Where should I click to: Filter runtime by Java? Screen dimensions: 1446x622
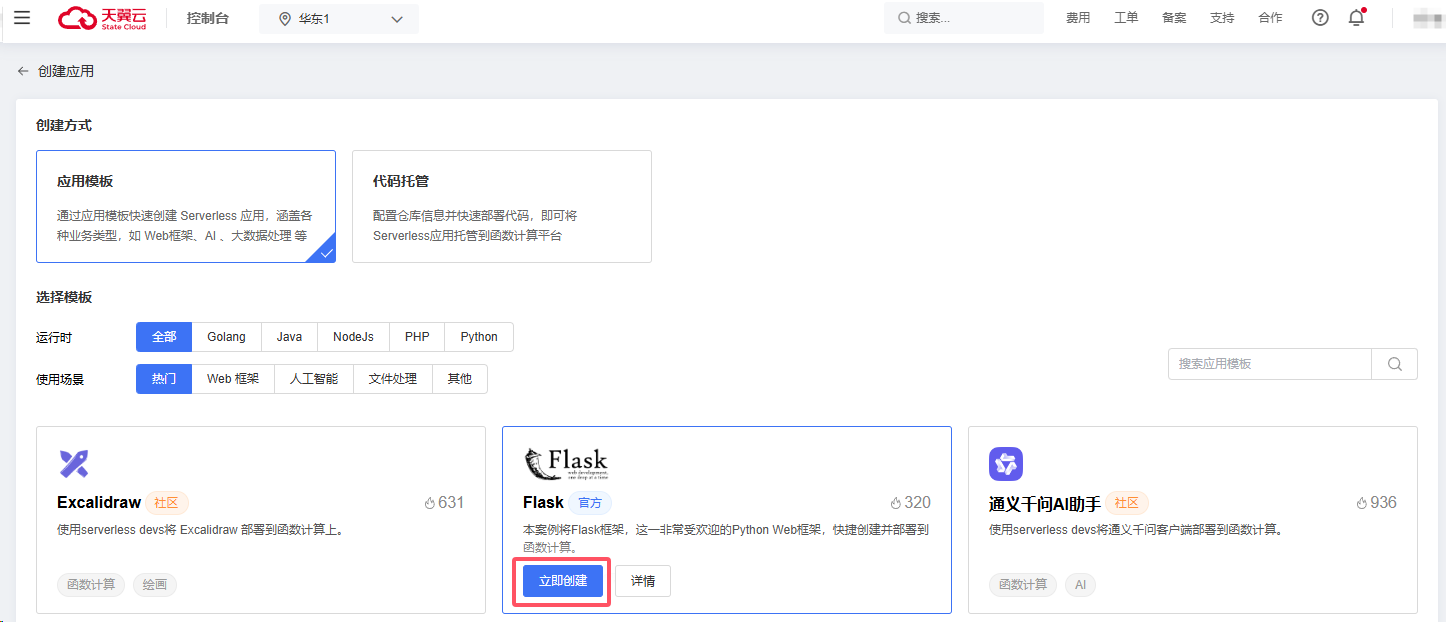(290, 337)
